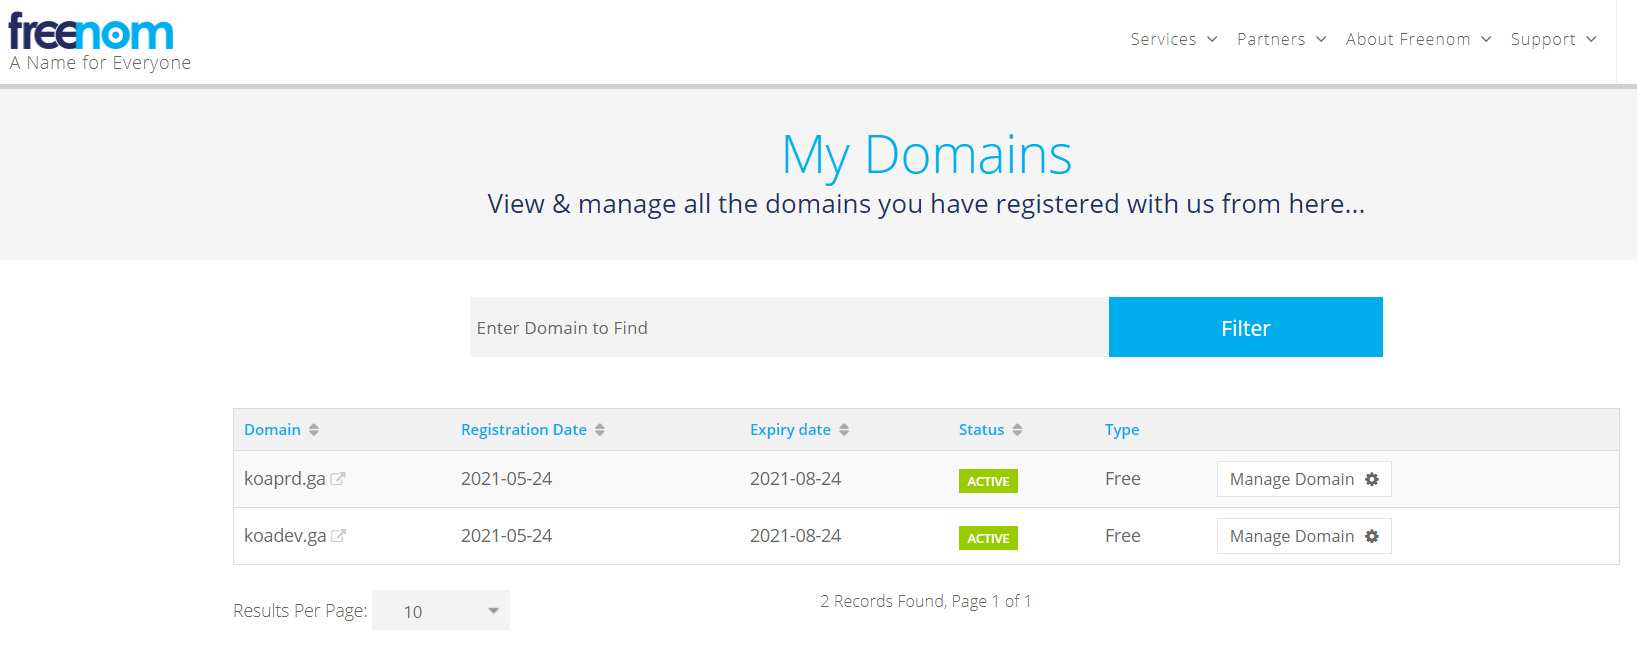Click Manage Domain for koaprd.ga
Image resolution: width=1637 pixels, height=649 pixels.
click(1304, 479)
